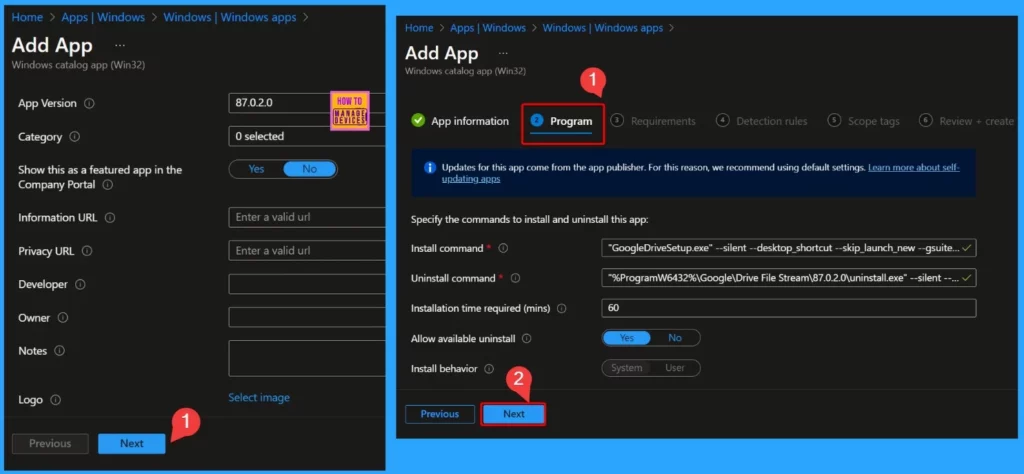
Task: Click Home breadcrumb in right panel
Action: pyautogui.click(x=419, y=28)
